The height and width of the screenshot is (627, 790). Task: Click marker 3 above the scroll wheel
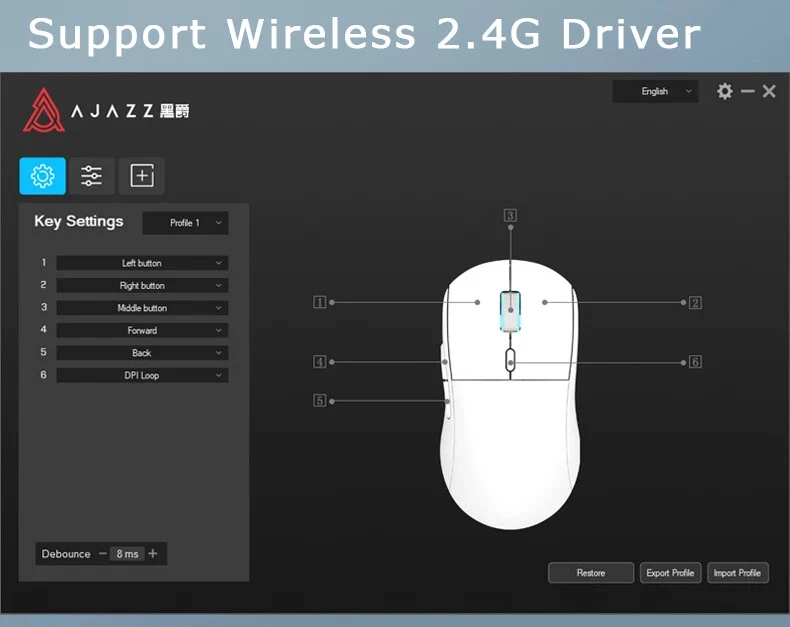pos(510,215)
